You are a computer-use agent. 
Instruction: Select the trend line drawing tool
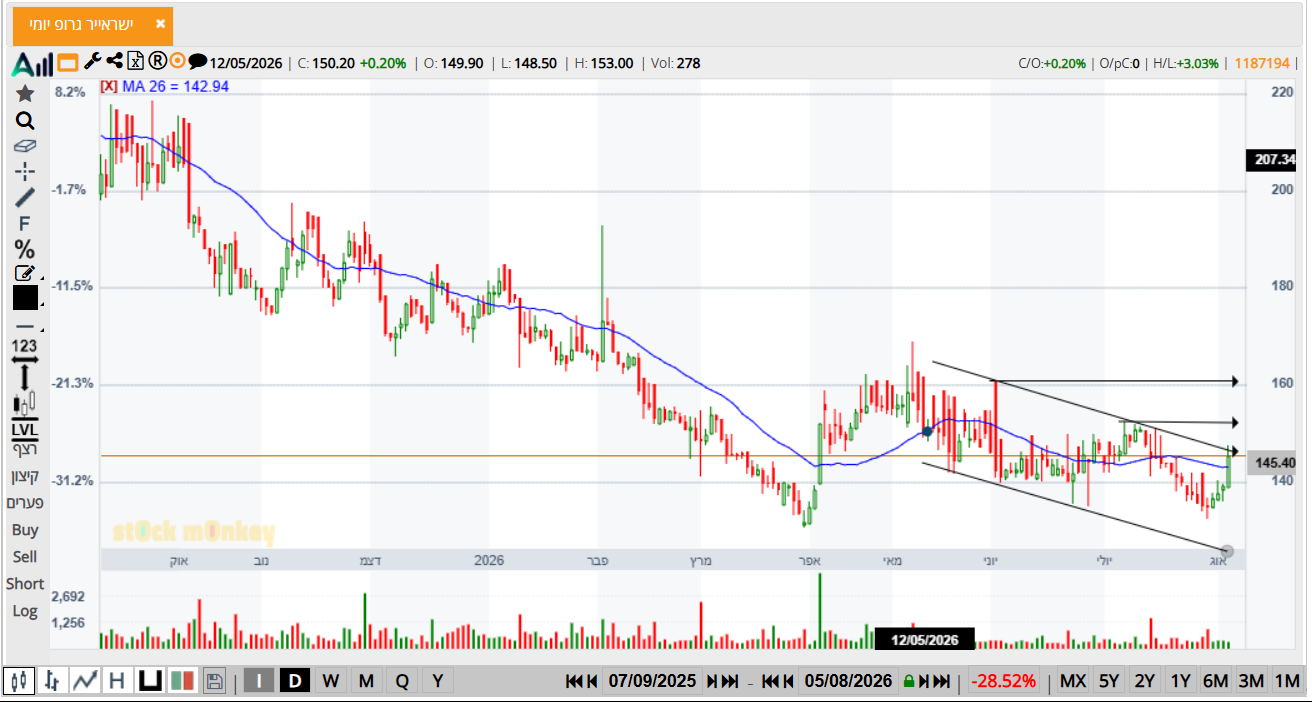pos(25,197)
